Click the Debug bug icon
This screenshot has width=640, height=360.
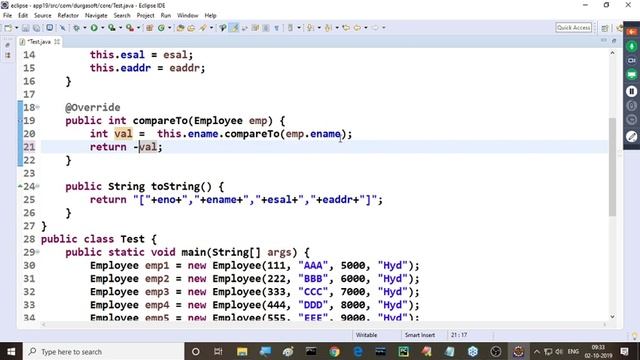[x=76, y=28]
